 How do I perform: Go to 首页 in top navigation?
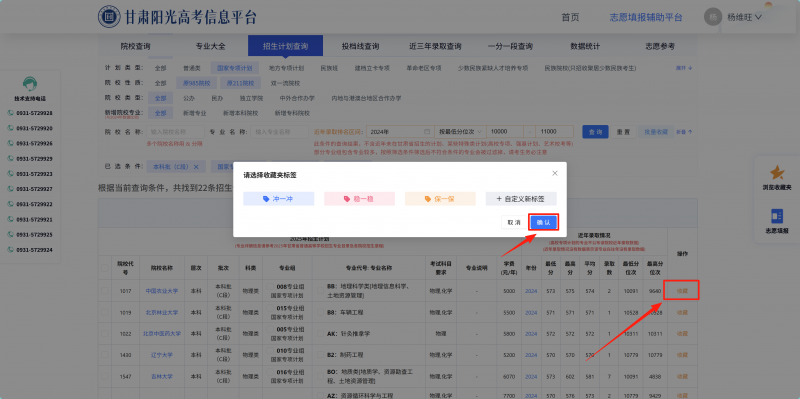pos(570,17)
